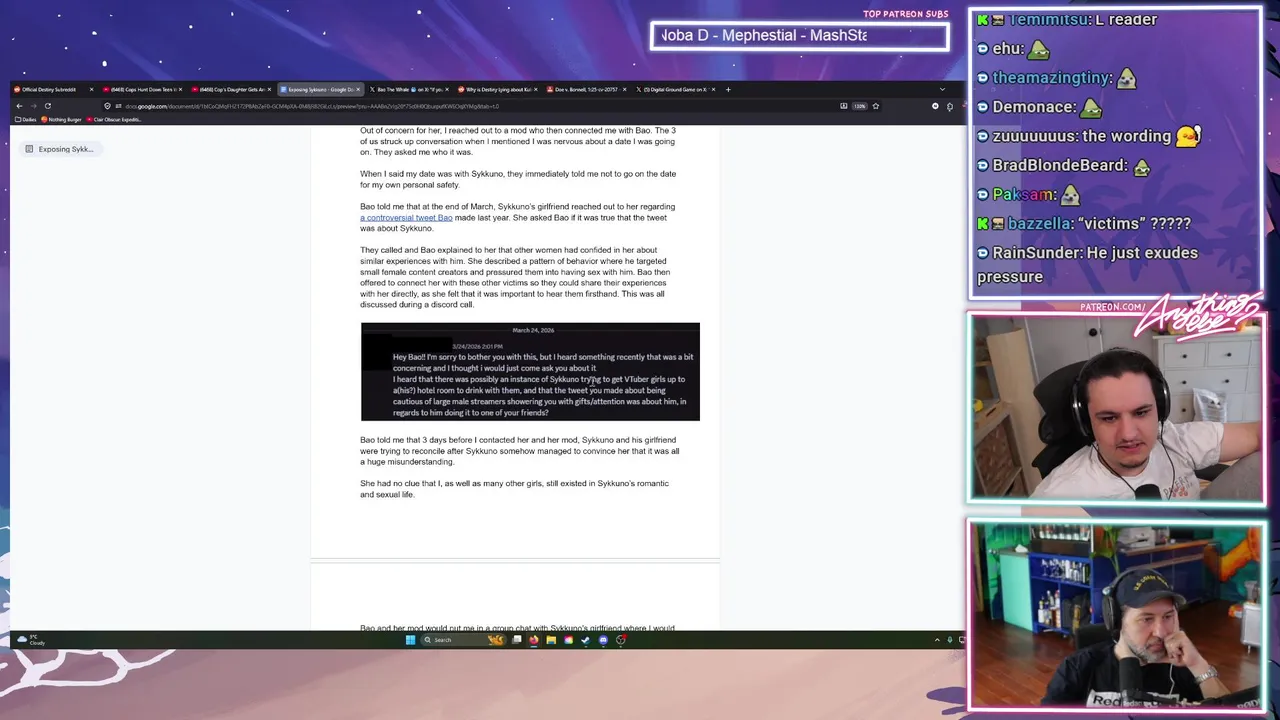Go back in browser history
This screenshot has height=720, width=1280.
point(19,106)
